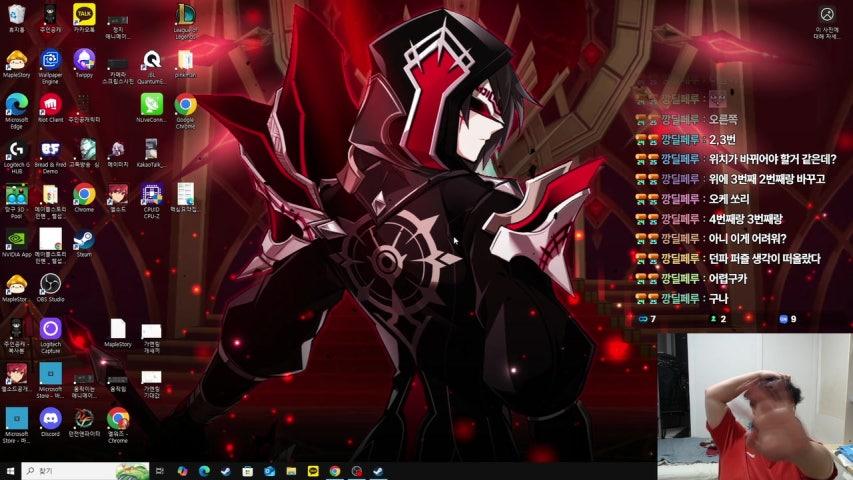Open the 3D Pool game shortcut

coord(16,201)
